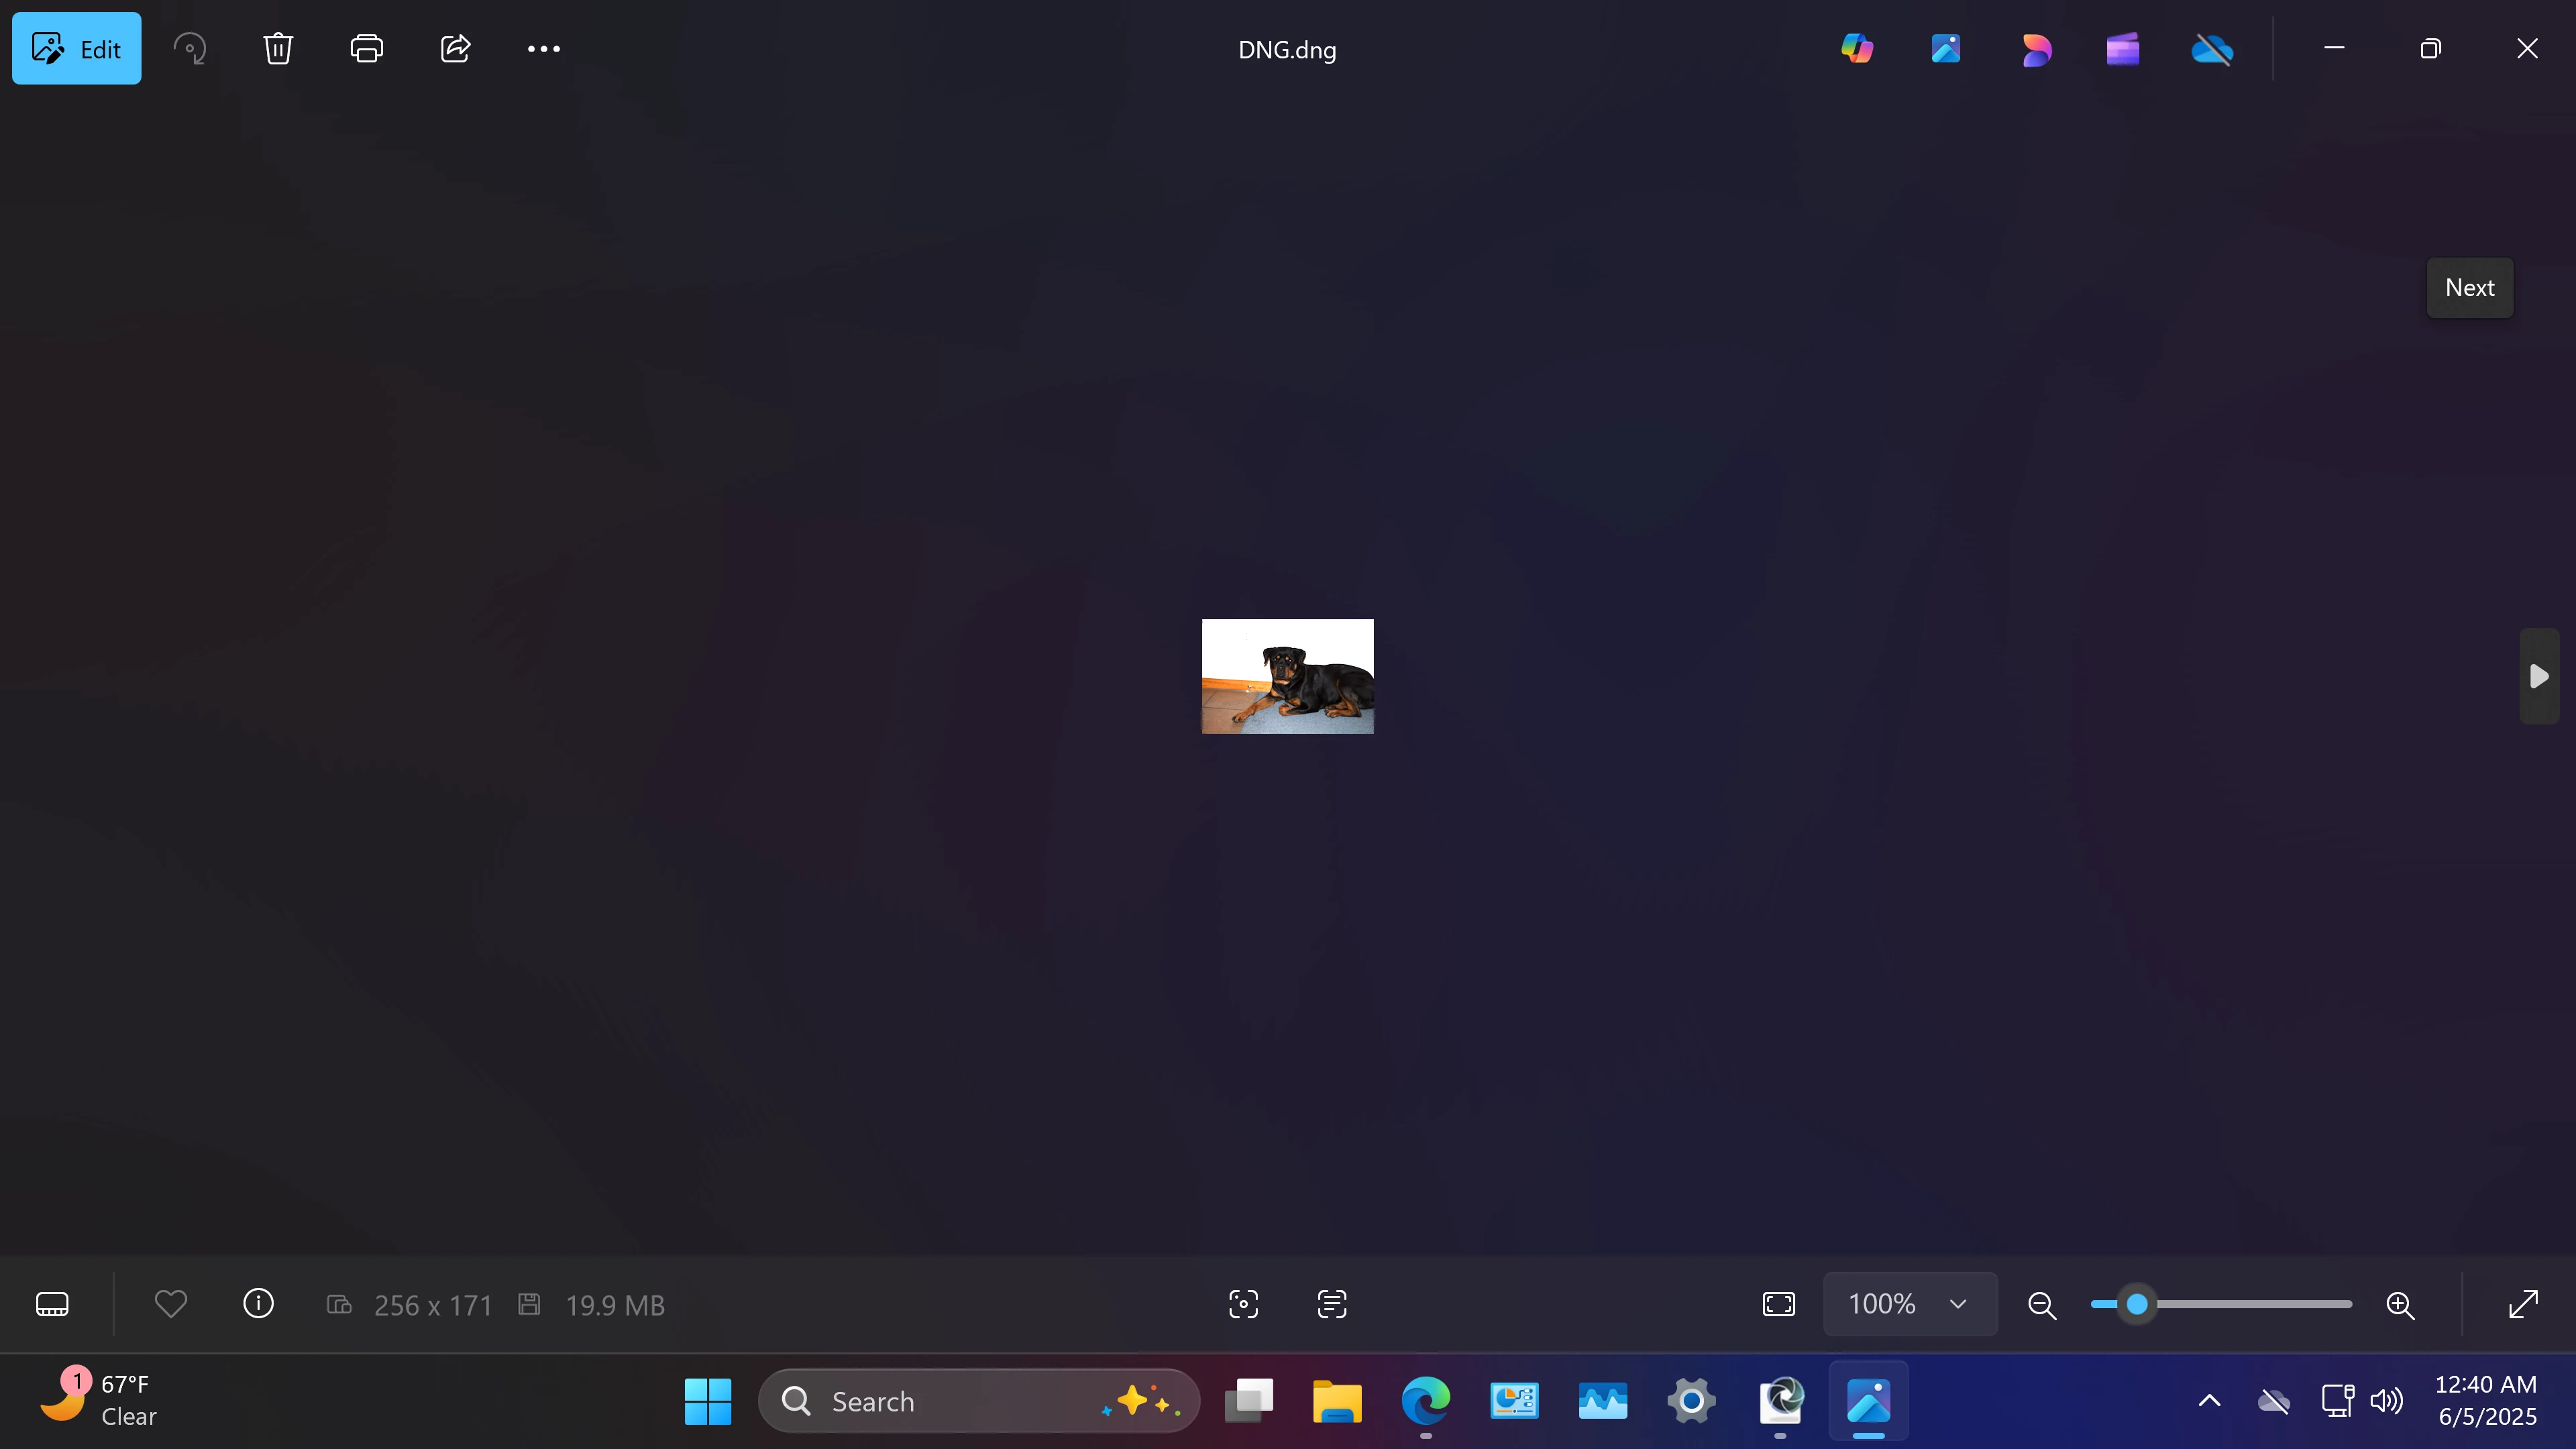This screenshot has height=1449, width=2576.
Task: Click the Share icon in the top toolbar
Action: 455,48
